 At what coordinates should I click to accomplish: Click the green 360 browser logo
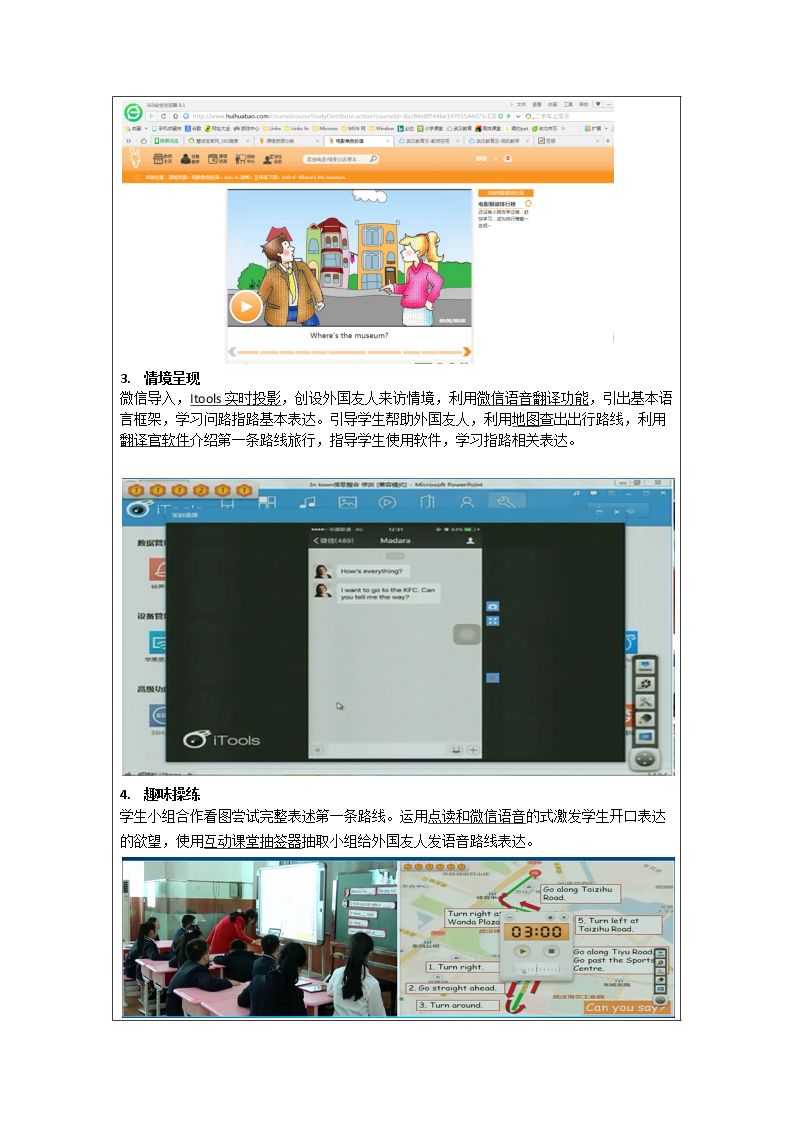133,112
